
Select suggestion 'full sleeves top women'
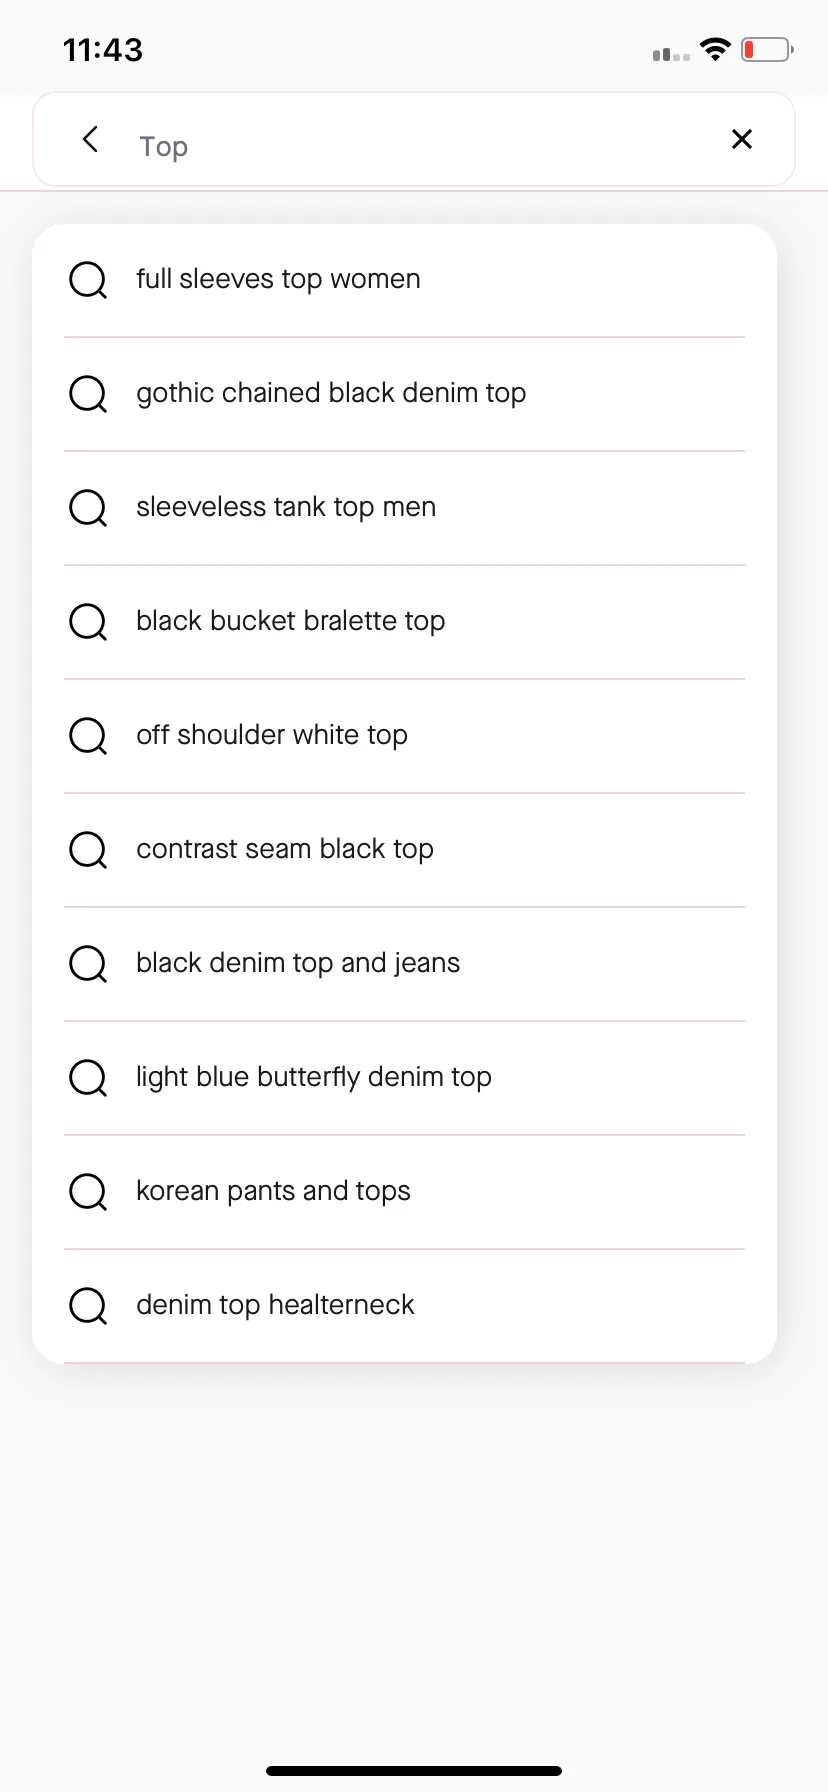(404, 280)
